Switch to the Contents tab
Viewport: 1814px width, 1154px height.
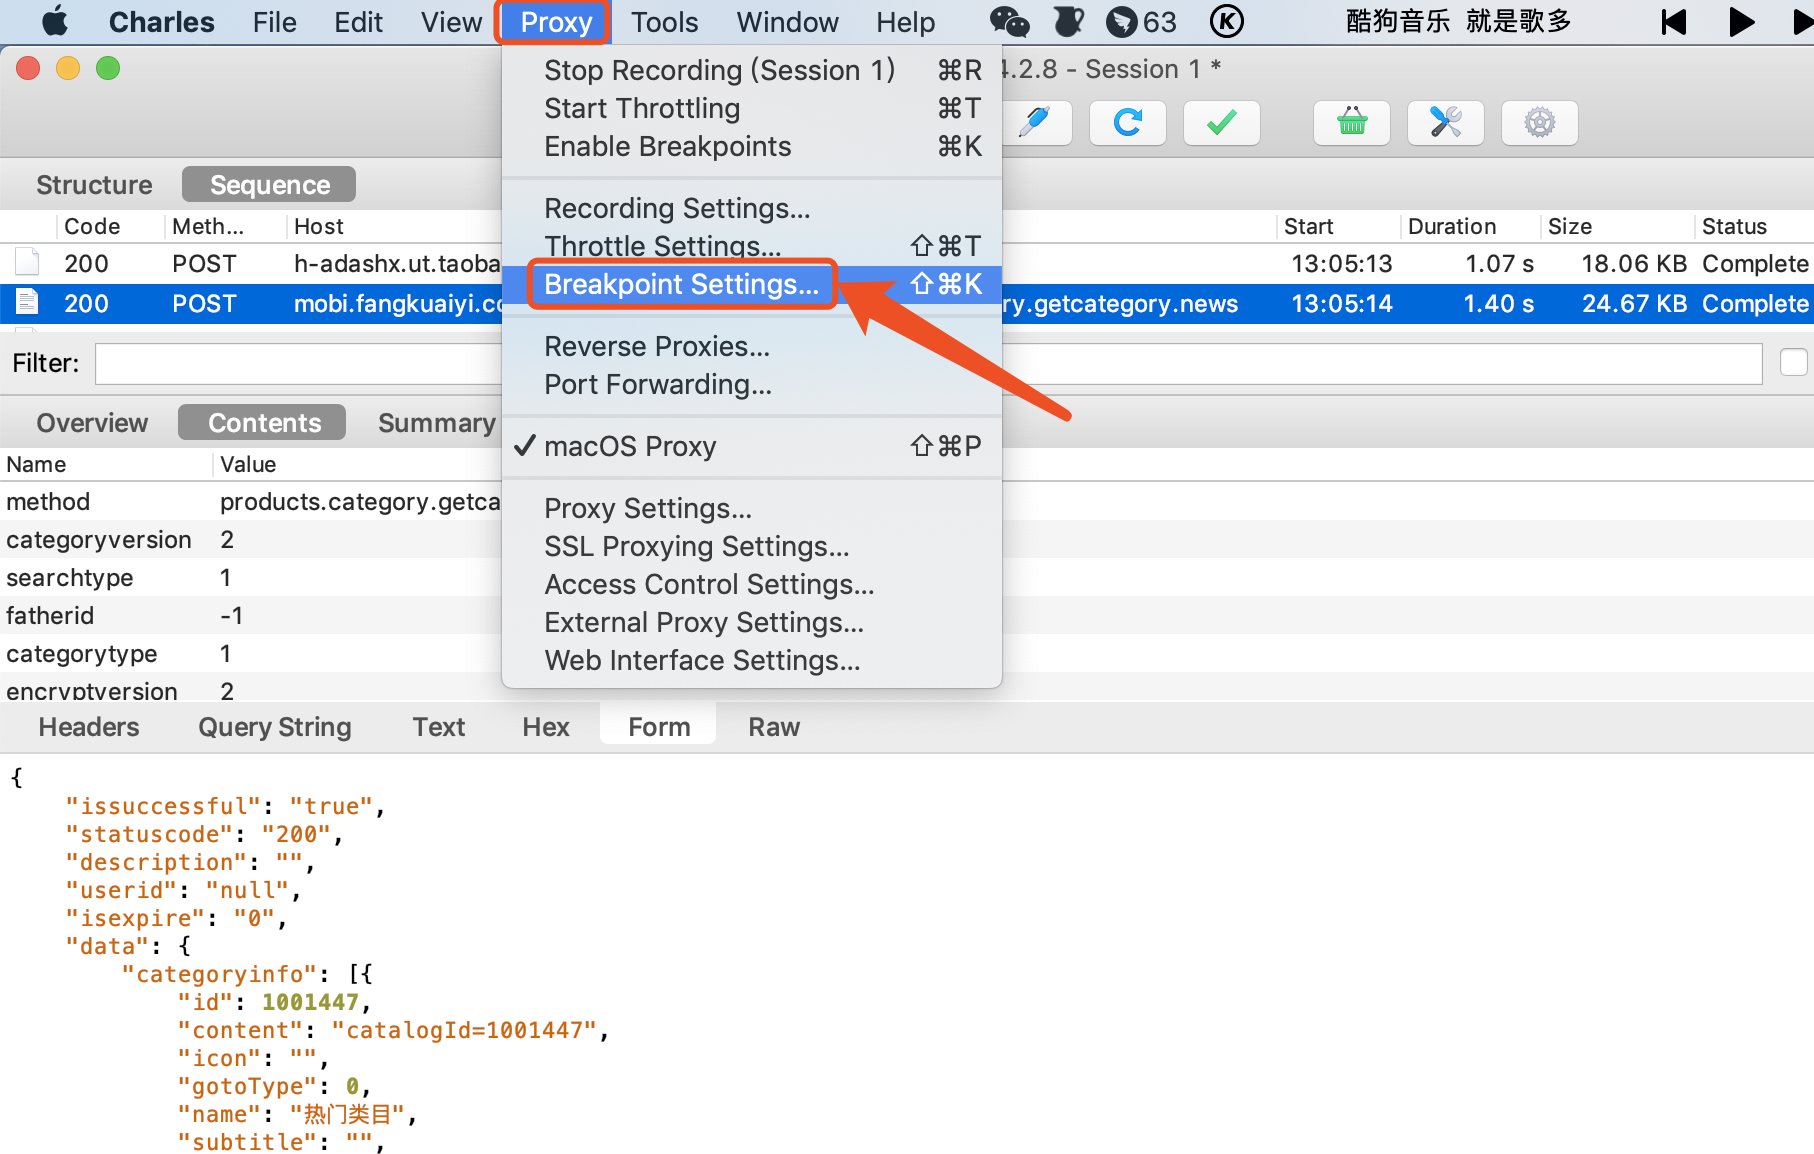pos(264,423)
